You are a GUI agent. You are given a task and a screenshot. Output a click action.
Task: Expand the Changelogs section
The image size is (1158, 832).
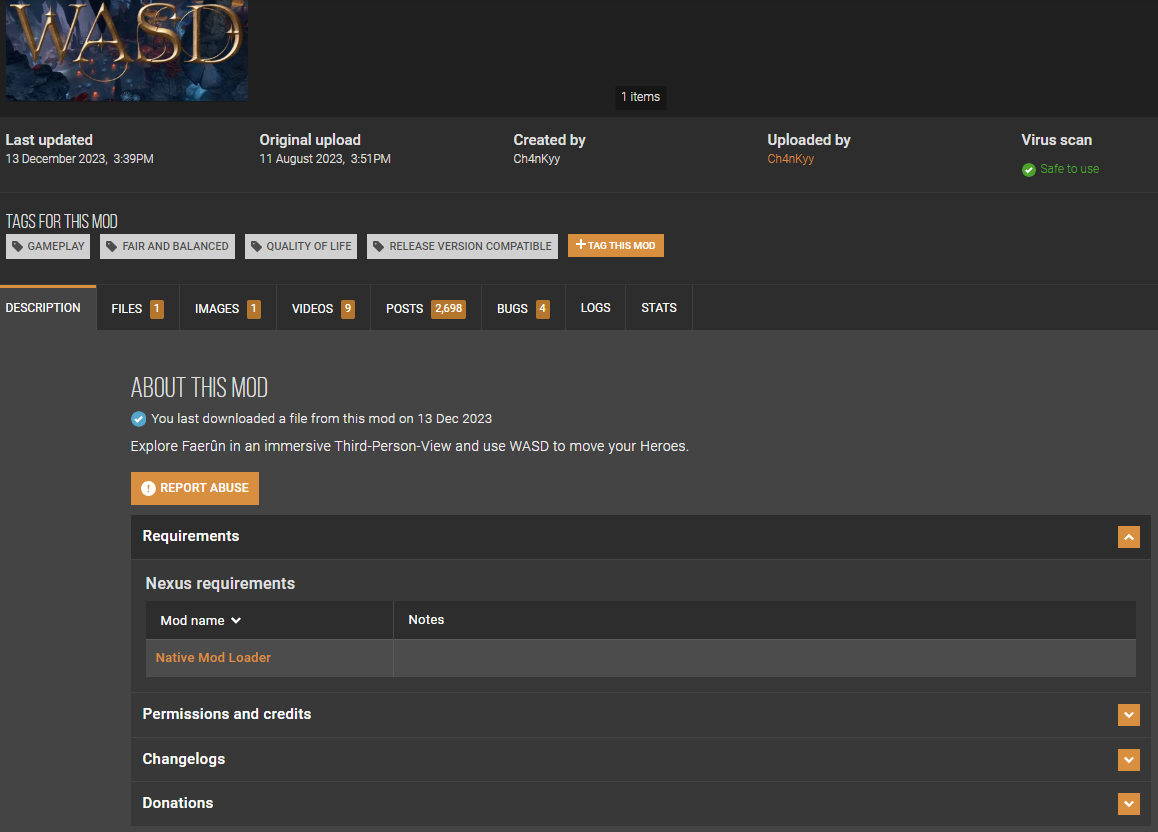(1128, 760)
